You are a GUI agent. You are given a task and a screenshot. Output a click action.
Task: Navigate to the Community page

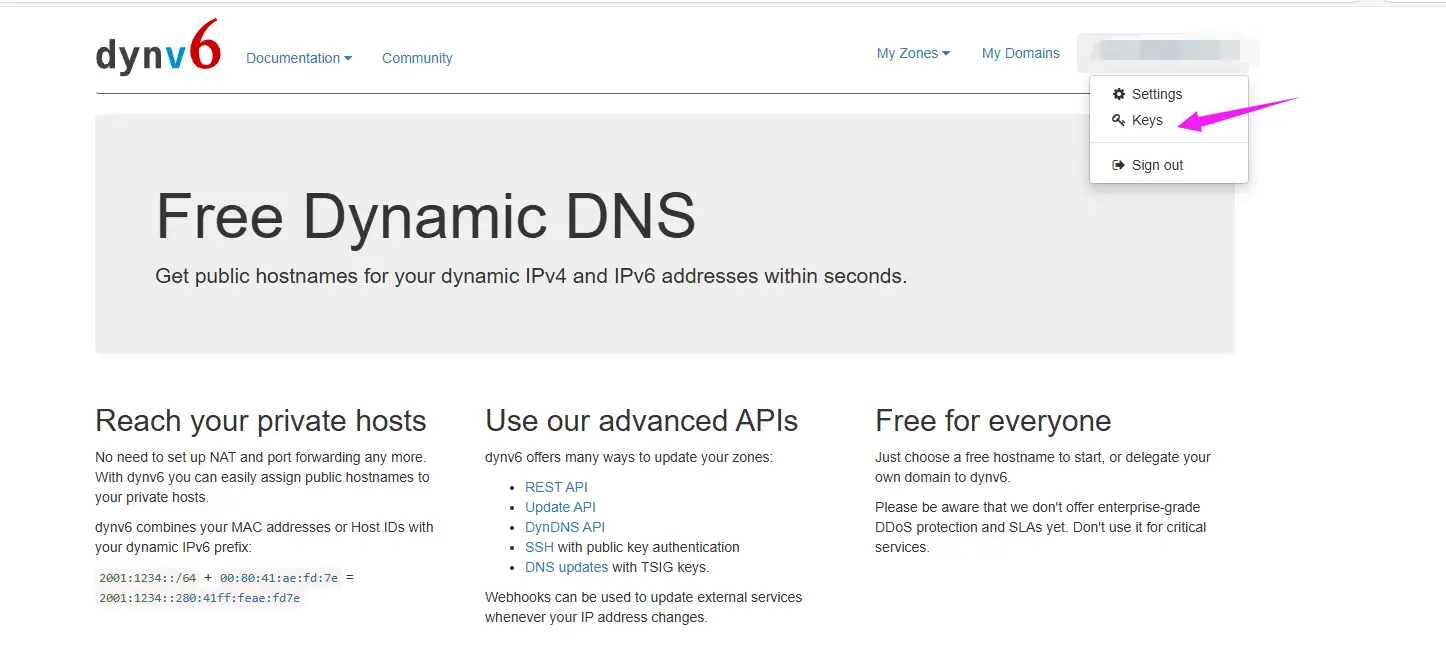(x=417, y=57)
